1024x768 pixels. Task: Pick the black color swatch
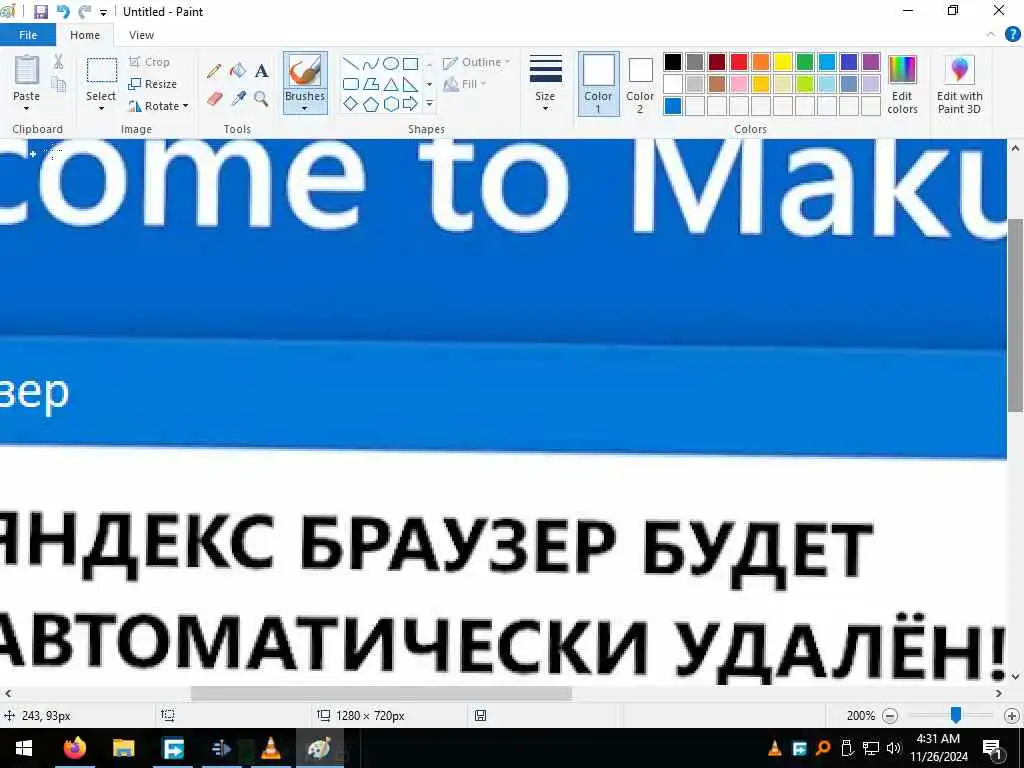[673, 62]
